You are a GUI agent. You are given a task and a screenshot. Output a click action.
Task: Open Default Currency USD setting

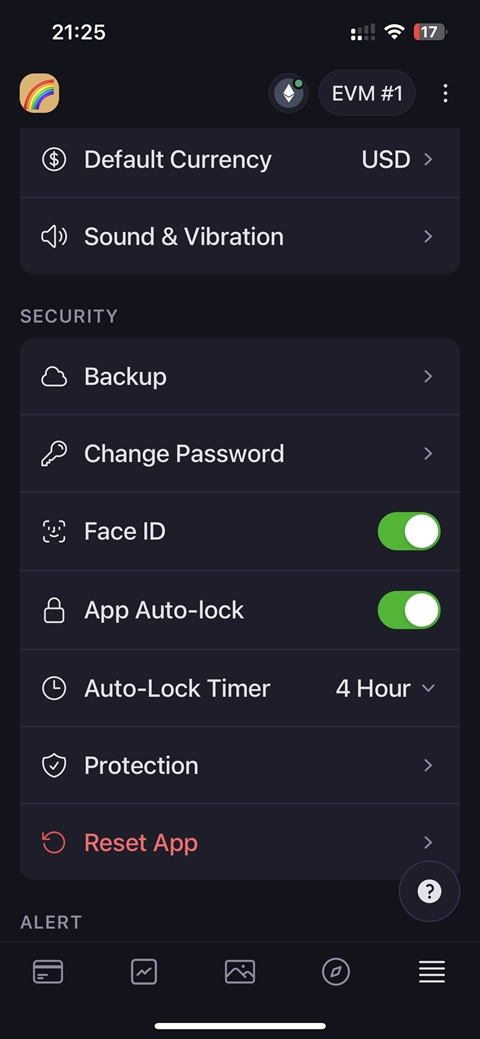[240, 160]
